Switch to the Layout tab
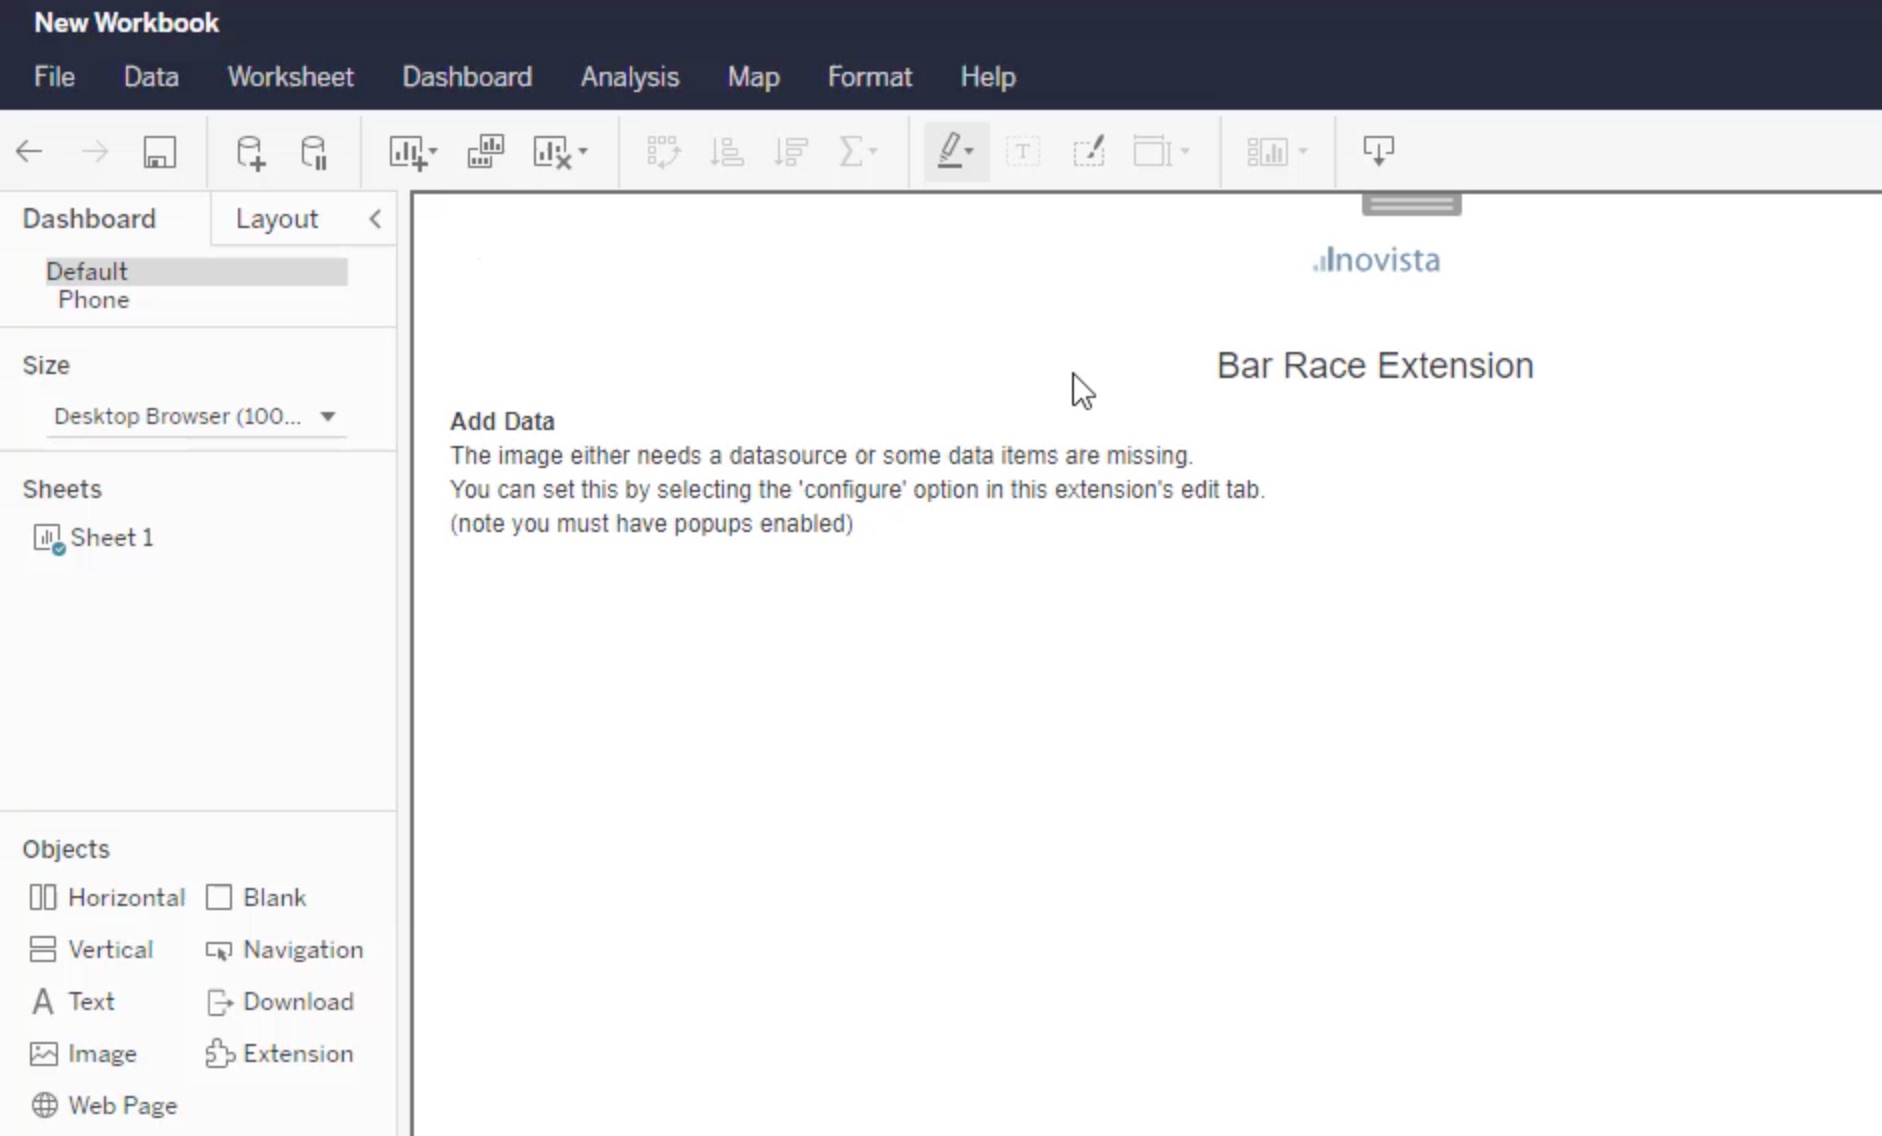Screen dimensions: 1882x1136 click(276, 219)
